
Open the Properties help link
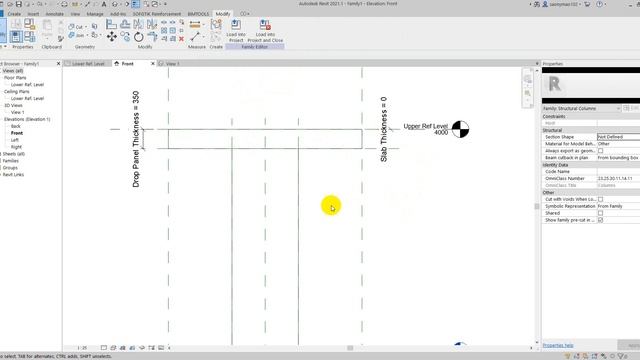pyautogui.click(x=558, y=345)
